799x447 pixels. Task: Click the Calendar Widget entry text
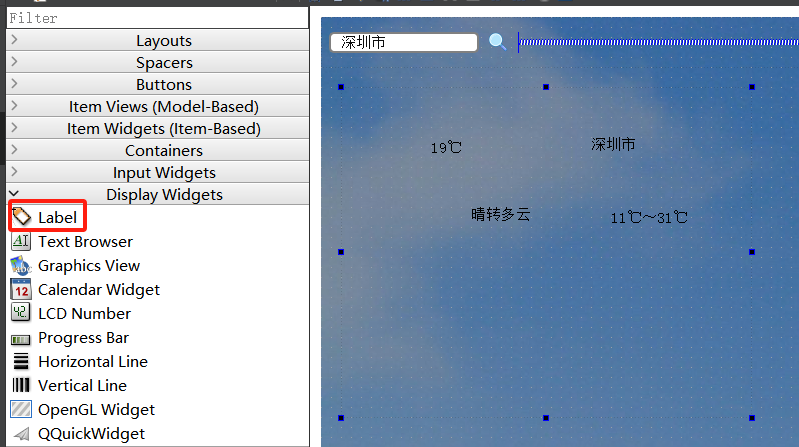[x=99, y=290]
